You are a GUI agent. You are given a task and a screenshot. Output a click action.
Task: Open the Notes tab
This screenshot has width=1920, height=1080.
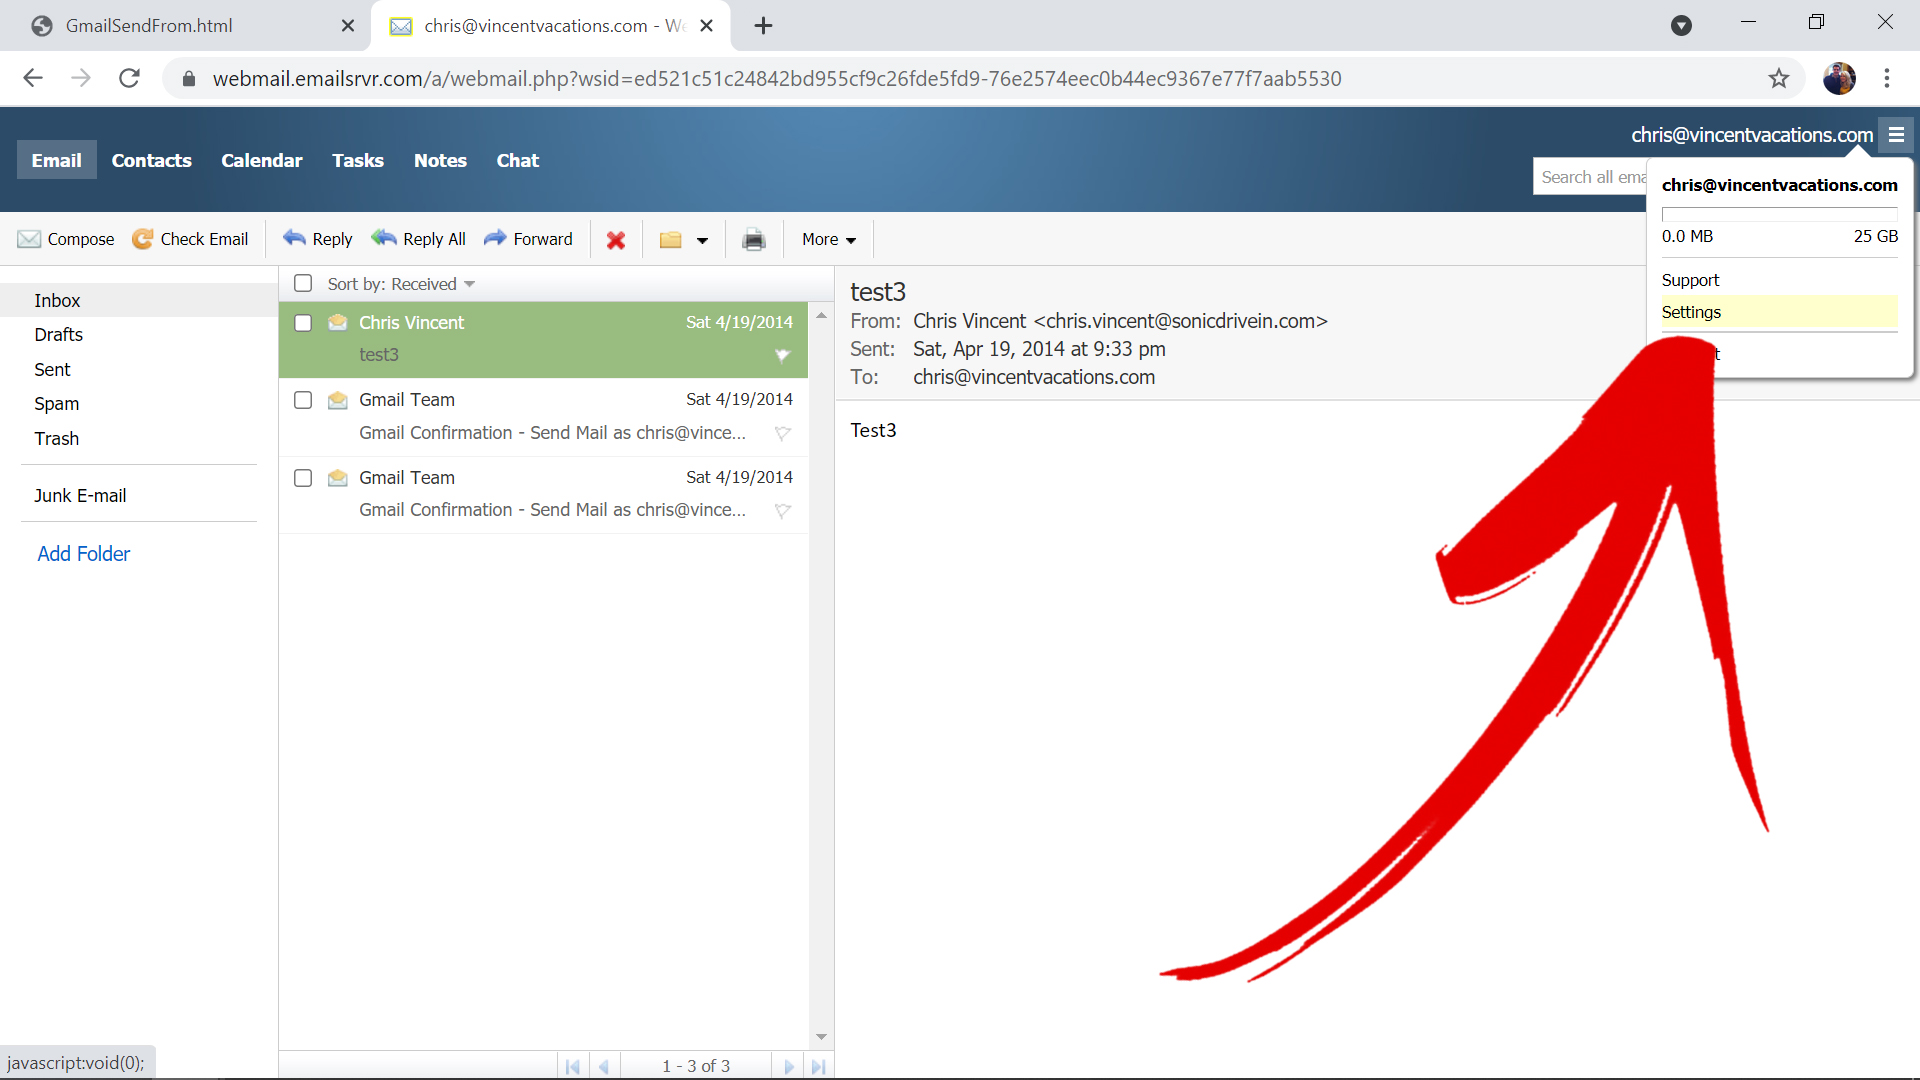coord(440,160)
